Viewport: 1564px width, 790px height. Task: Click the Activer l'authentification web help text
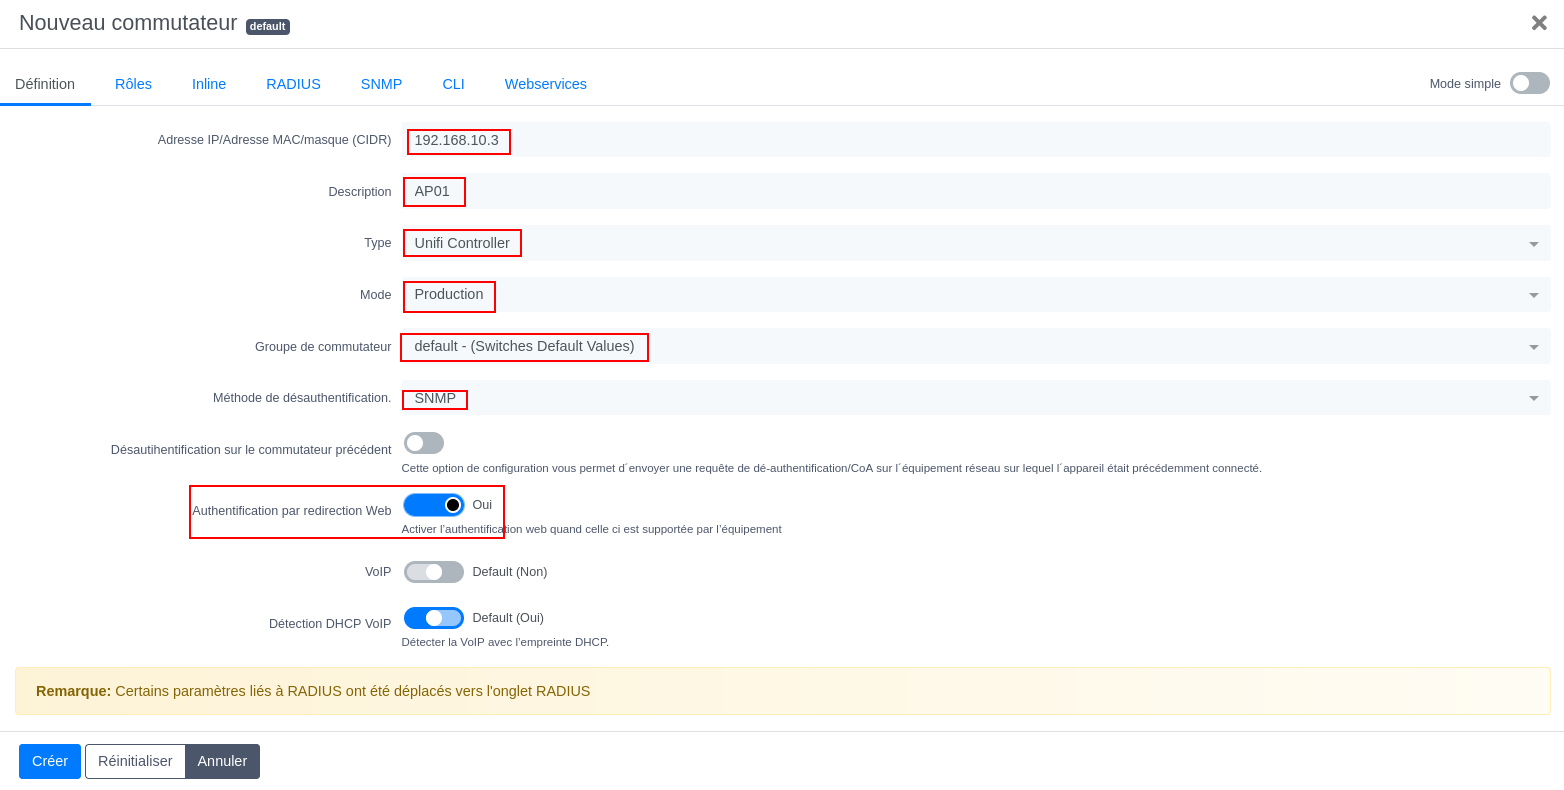pyautogui.click(x=592, y=529)
